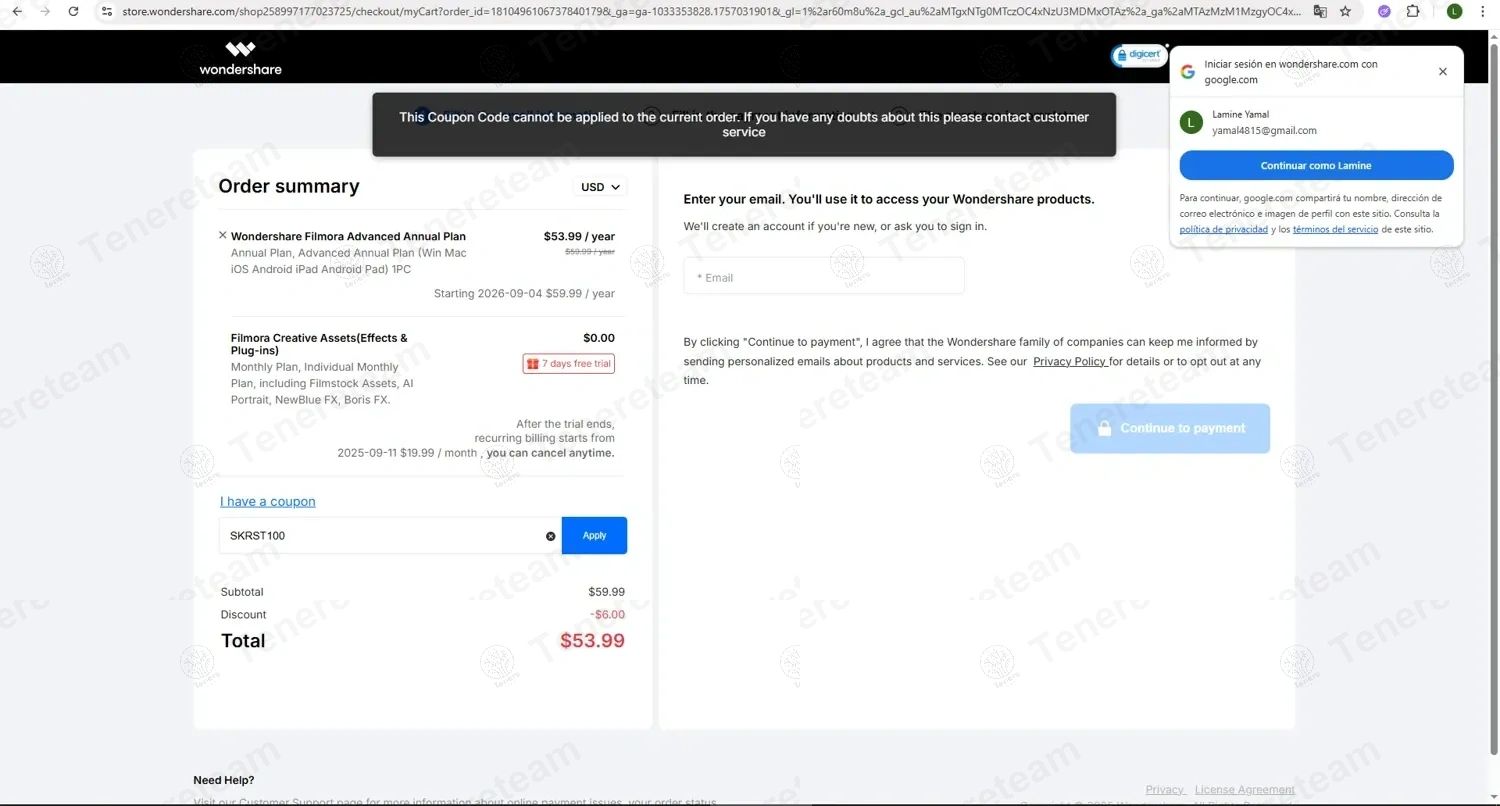
Task: Reload the page with refresh icon
Action: (73, 11)
